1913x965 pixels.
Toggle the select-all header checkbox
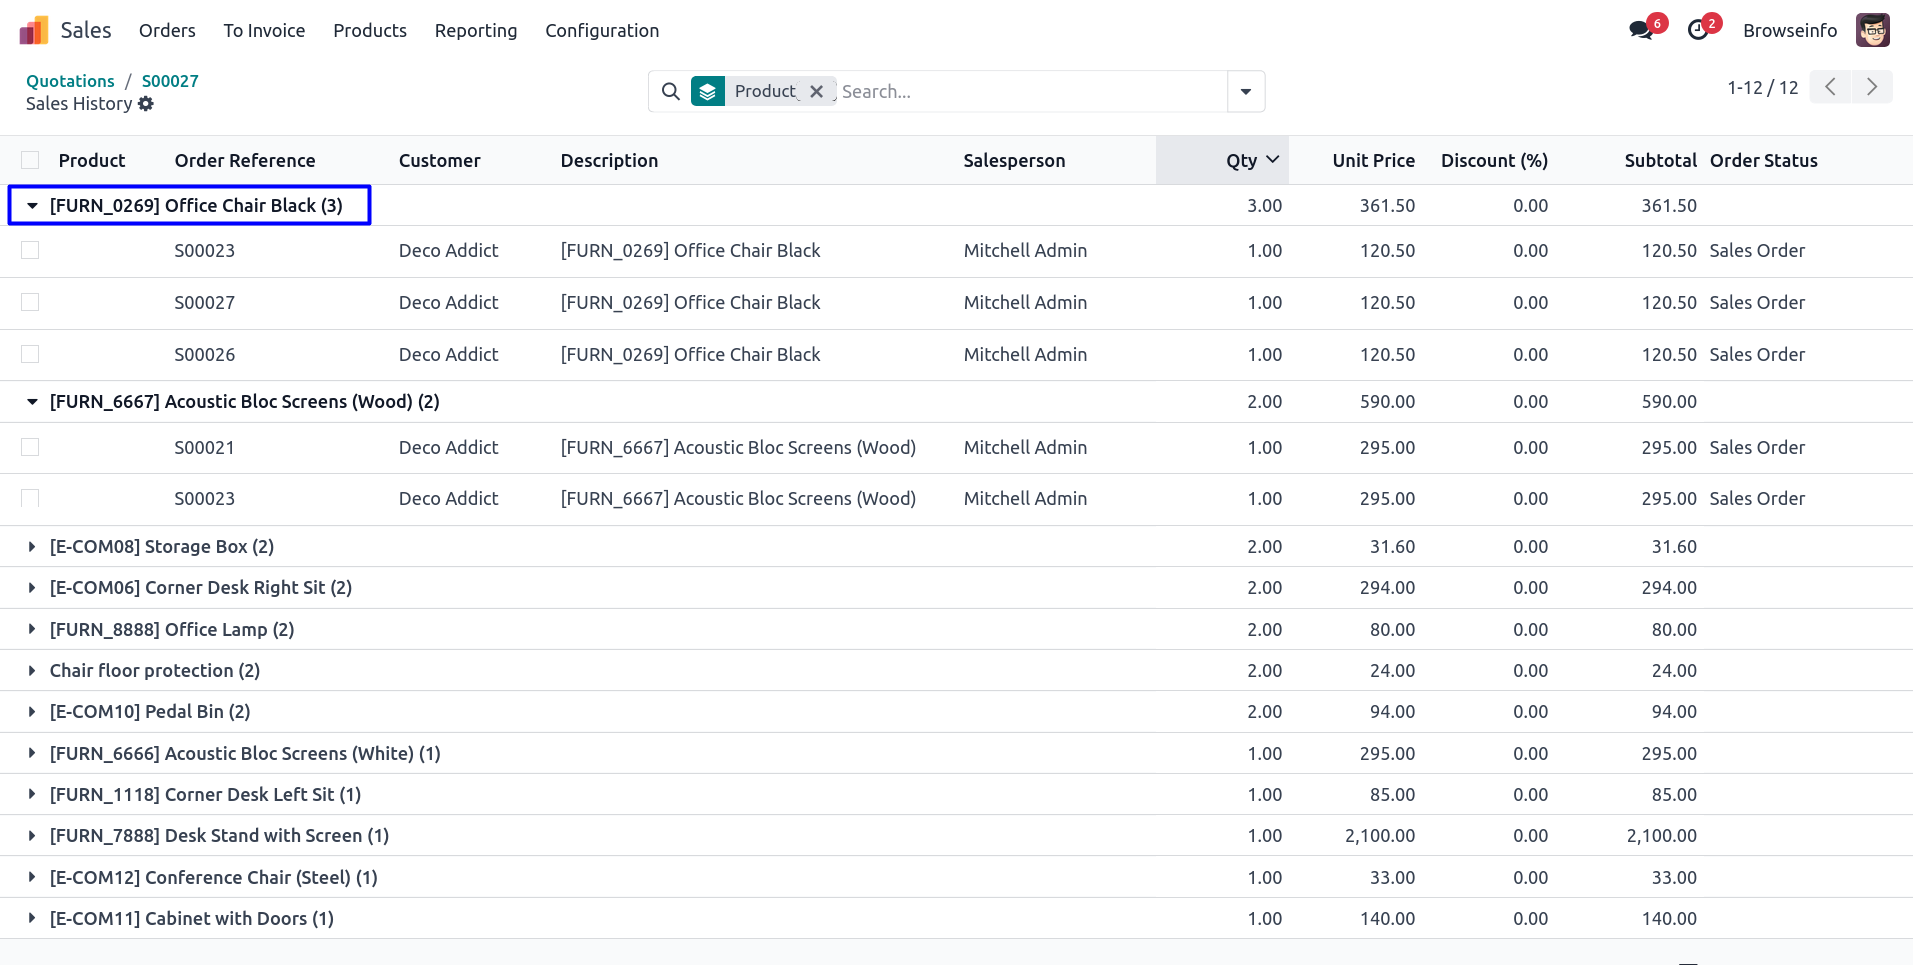pyautogui.click(x=30, y=161)
